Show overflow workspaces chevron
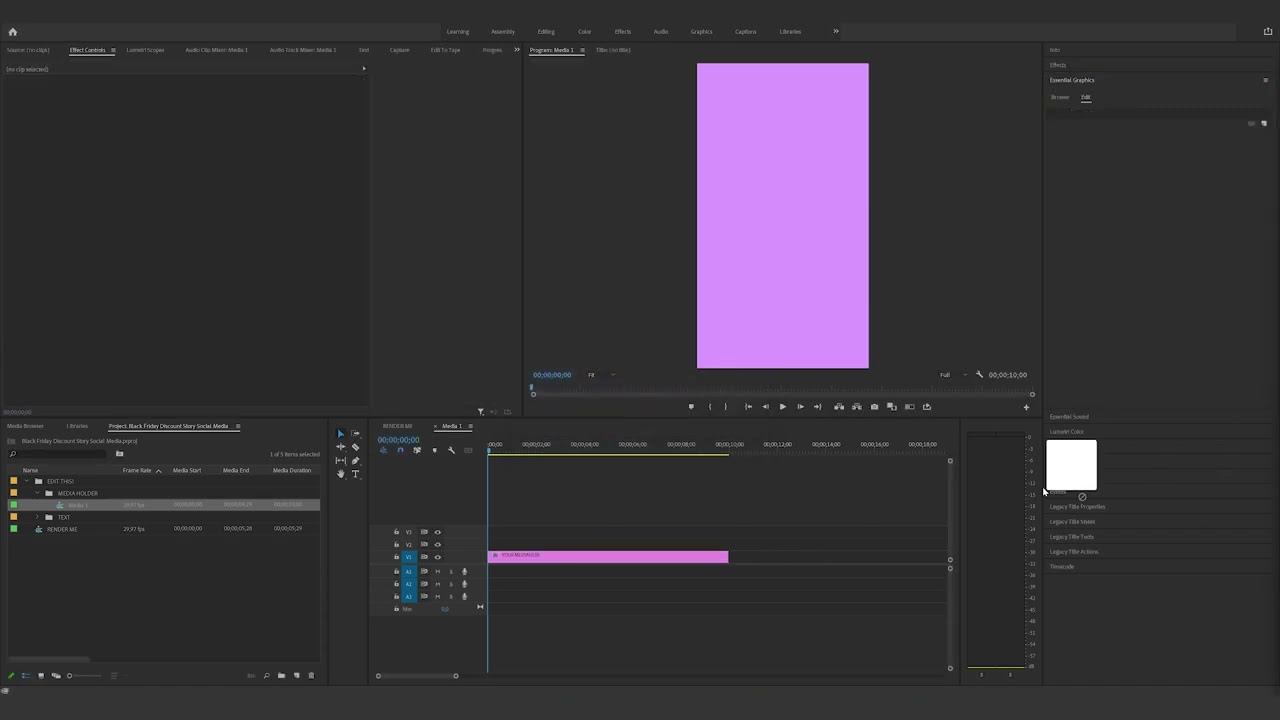This screenshot has height=720, width=1280. pos(836,32)
